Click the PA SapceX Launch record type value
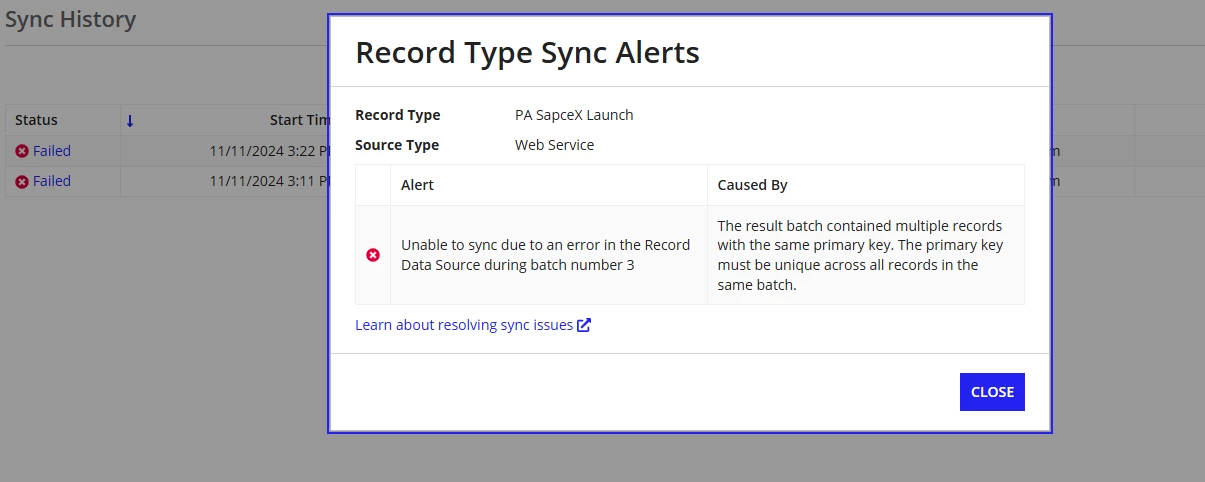The height and width of the screenshot is (482, 1205). (x=574, y=115)
